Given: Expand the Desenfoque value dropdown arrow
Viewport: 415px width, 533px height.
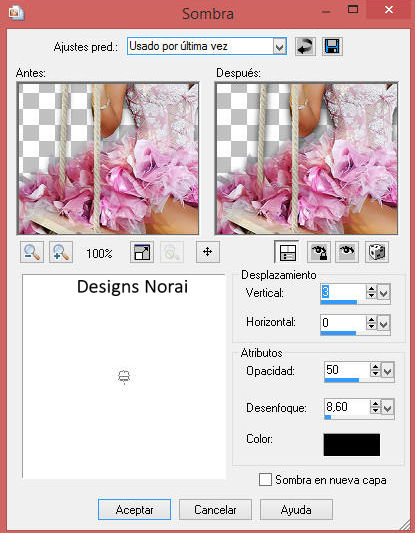Looking at the screenshot, I should [x=388, y=407].
